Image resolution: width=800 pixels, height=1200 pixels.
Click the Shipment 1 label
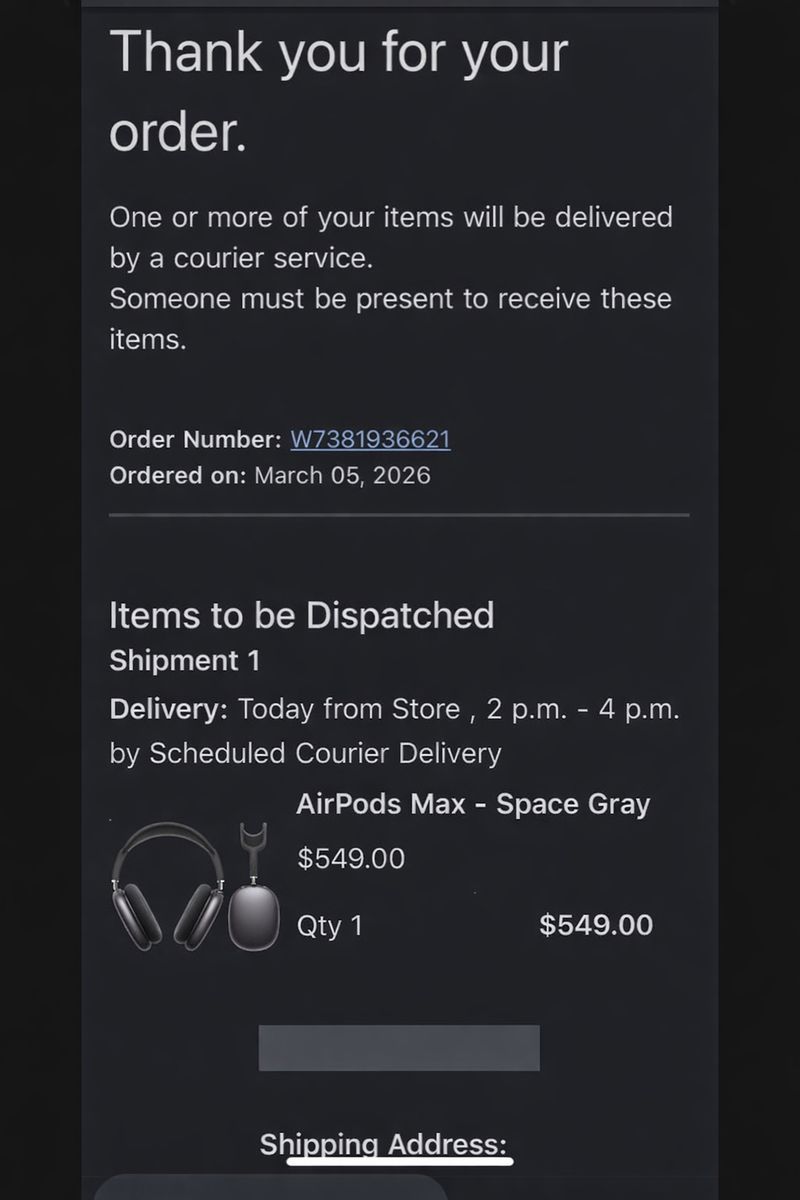pos(184,661)
